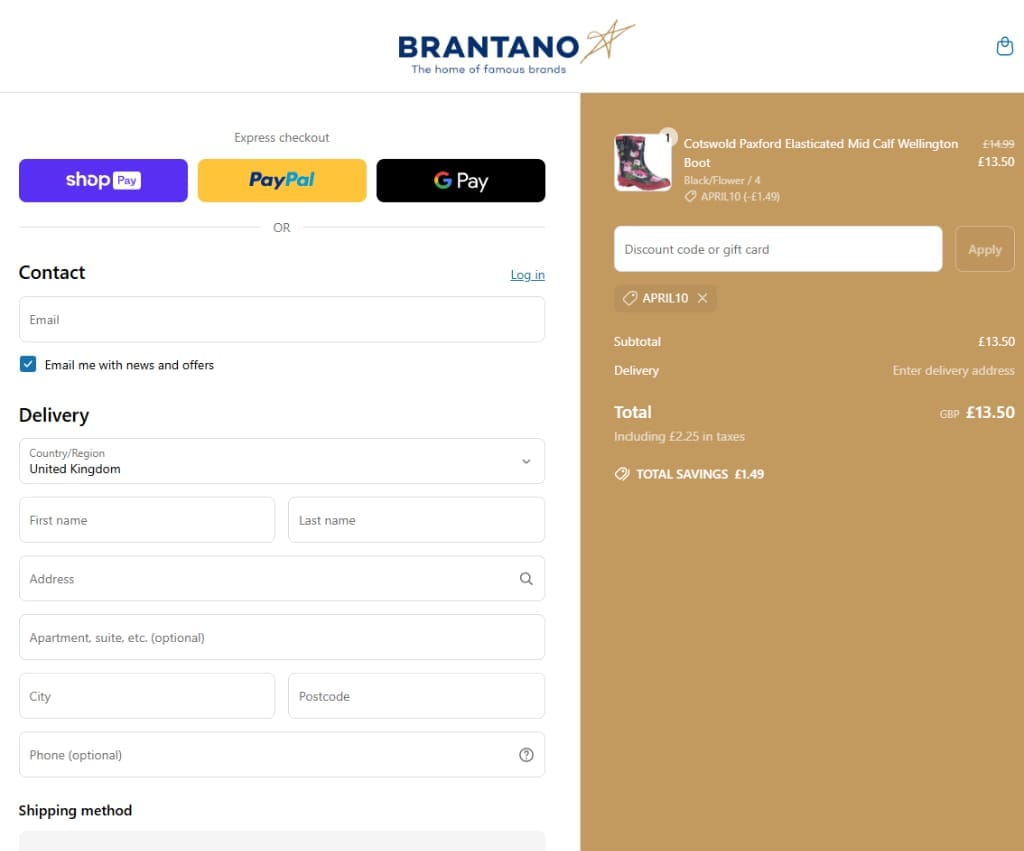This screenshot has width=1024, height=851.
Task: Click the APRIL10 (-£1.49) line discount text
Action: pyautogui.click(x=740, y=197)
